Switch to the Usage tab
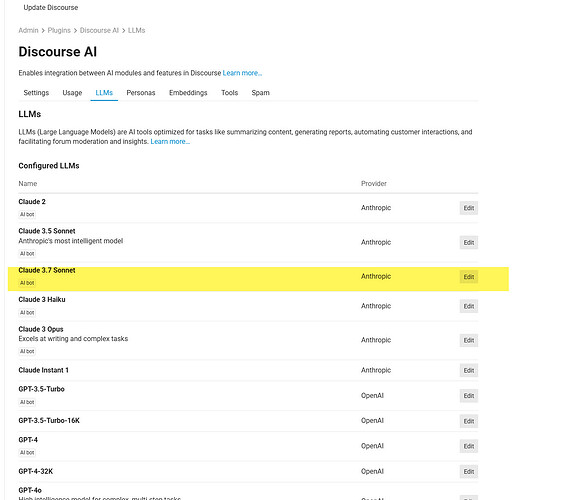The image size is (578, 500). pos(72,93)
